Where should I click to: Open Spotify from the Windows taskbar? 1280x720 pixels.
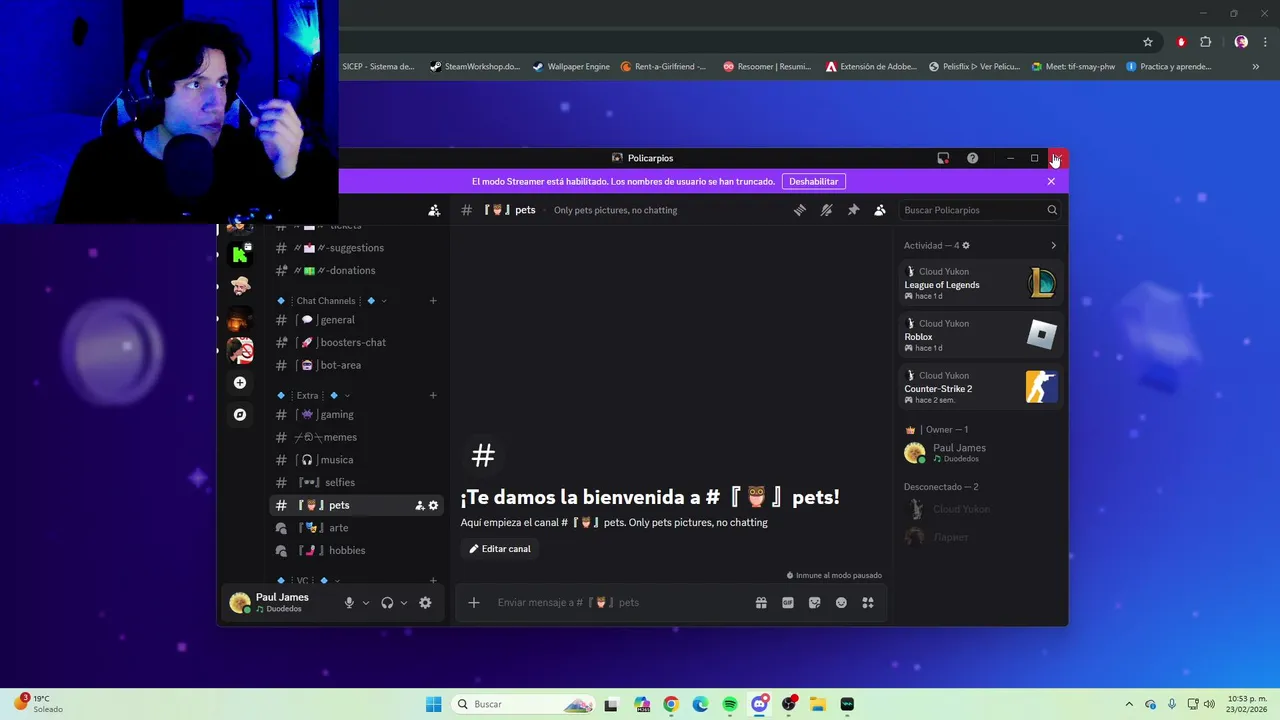pyautogui.click(x=730, y=704)
